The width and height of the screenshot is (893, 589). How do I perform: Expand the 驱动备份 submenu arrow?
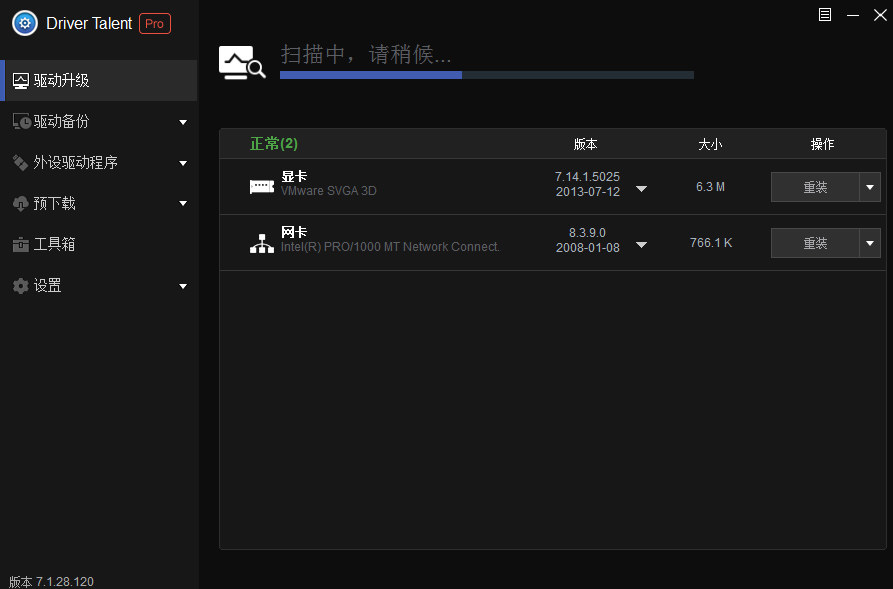tap(183, 122)
